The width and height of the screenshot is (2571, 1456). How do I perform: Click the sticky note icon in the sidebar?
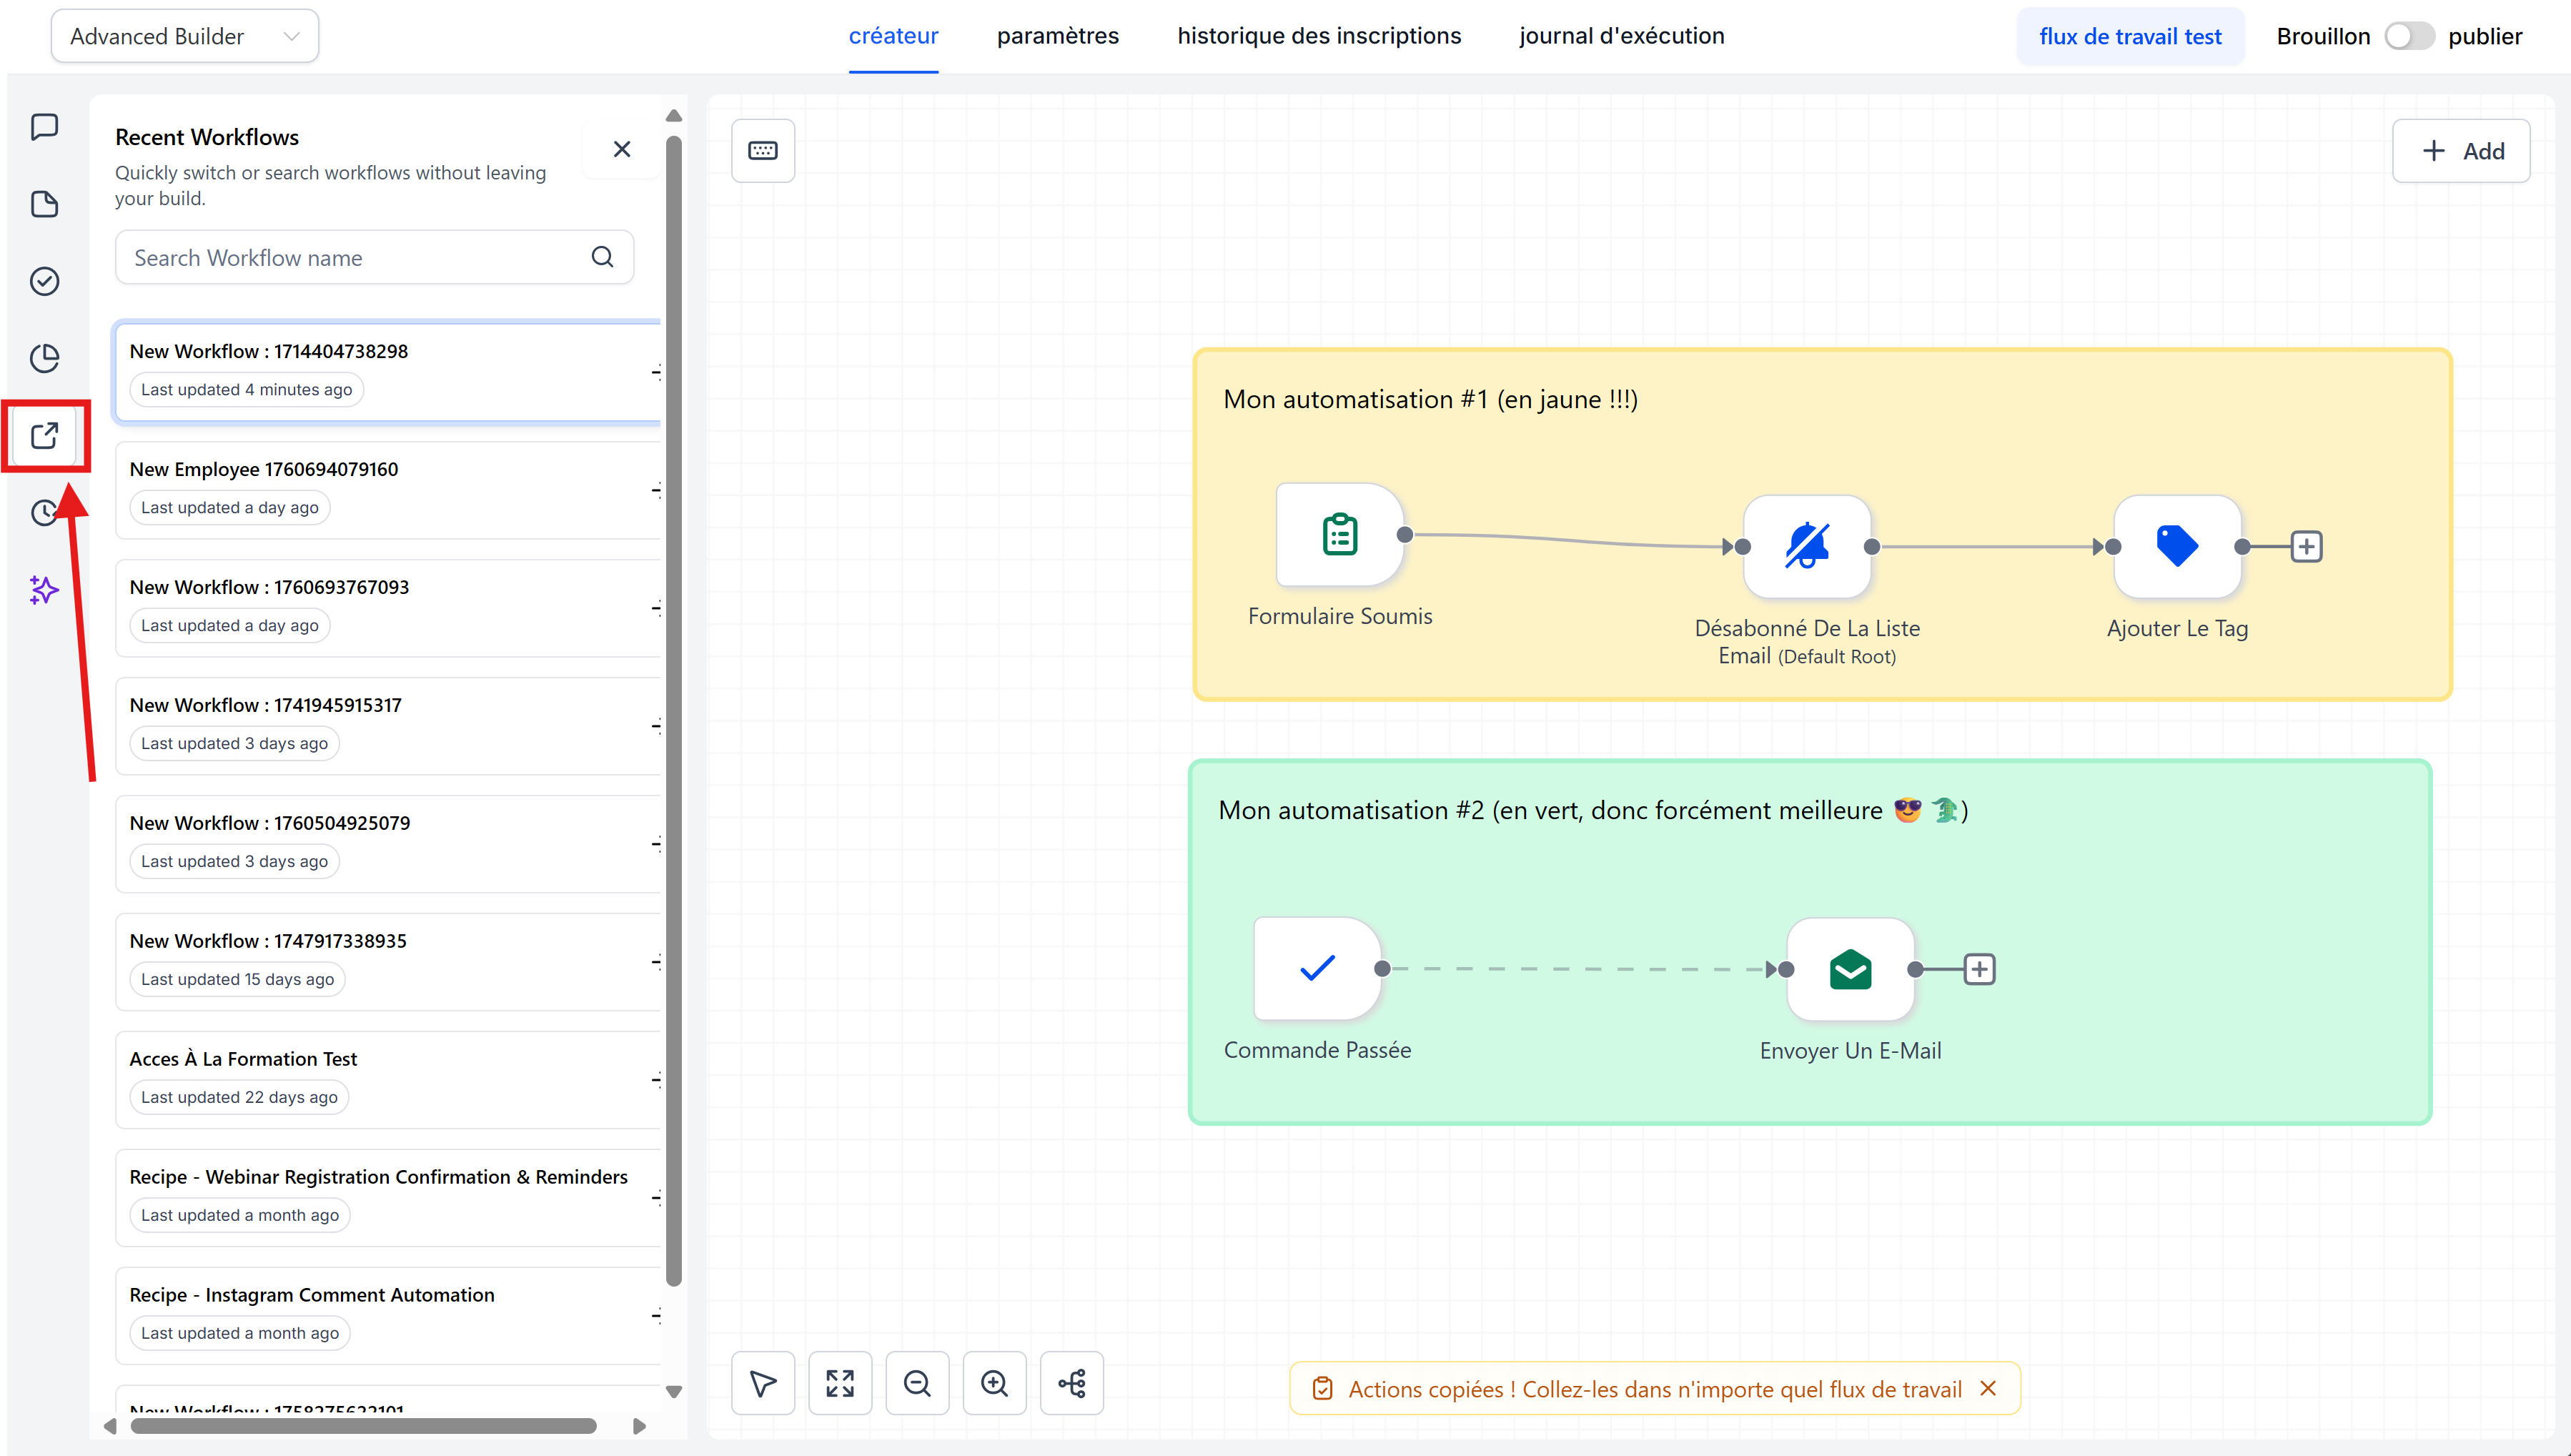click(44, 204)
